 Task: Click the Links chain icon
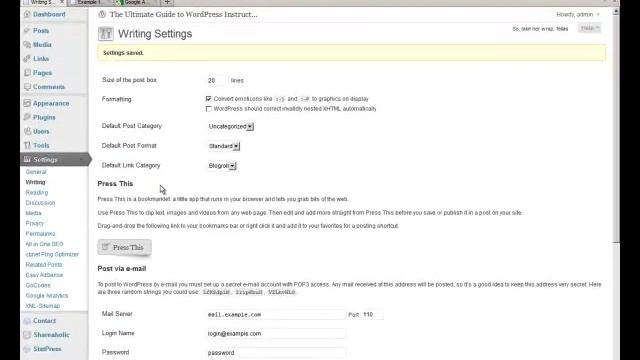27,59
